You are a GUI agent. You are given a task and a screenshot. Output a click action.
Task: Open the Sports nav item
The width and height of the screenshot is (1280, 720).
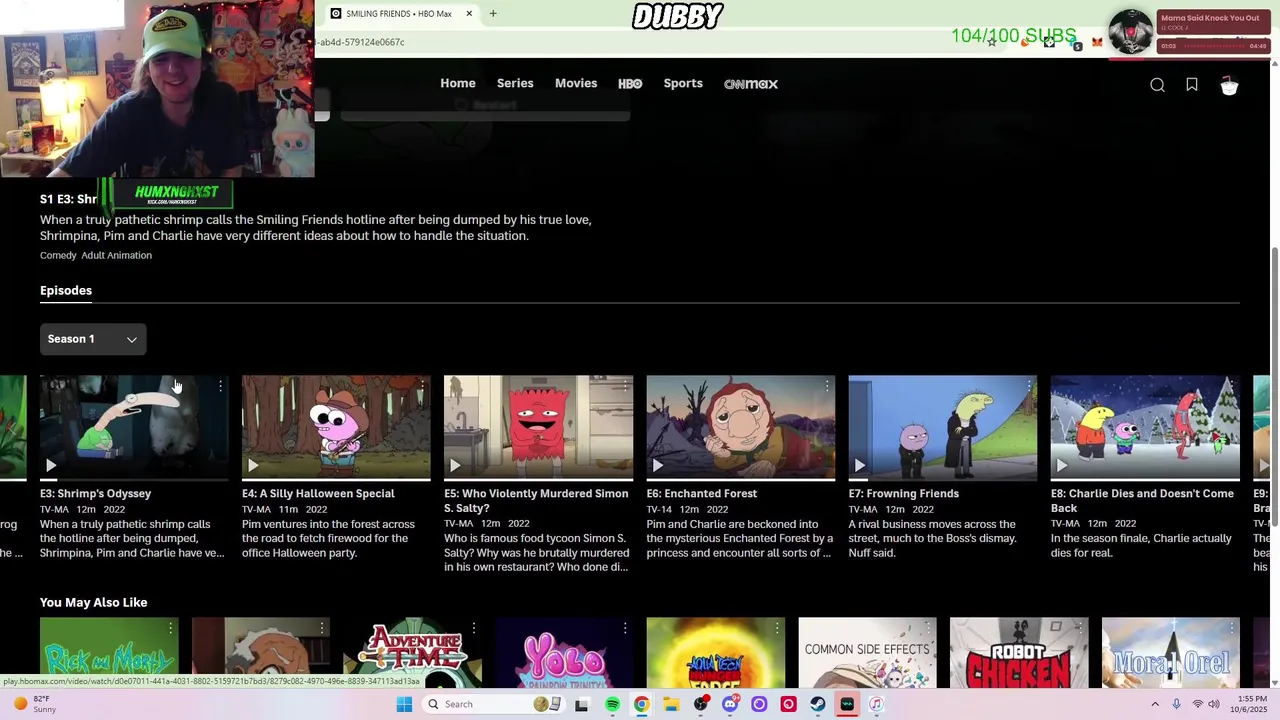coord(683,84)
